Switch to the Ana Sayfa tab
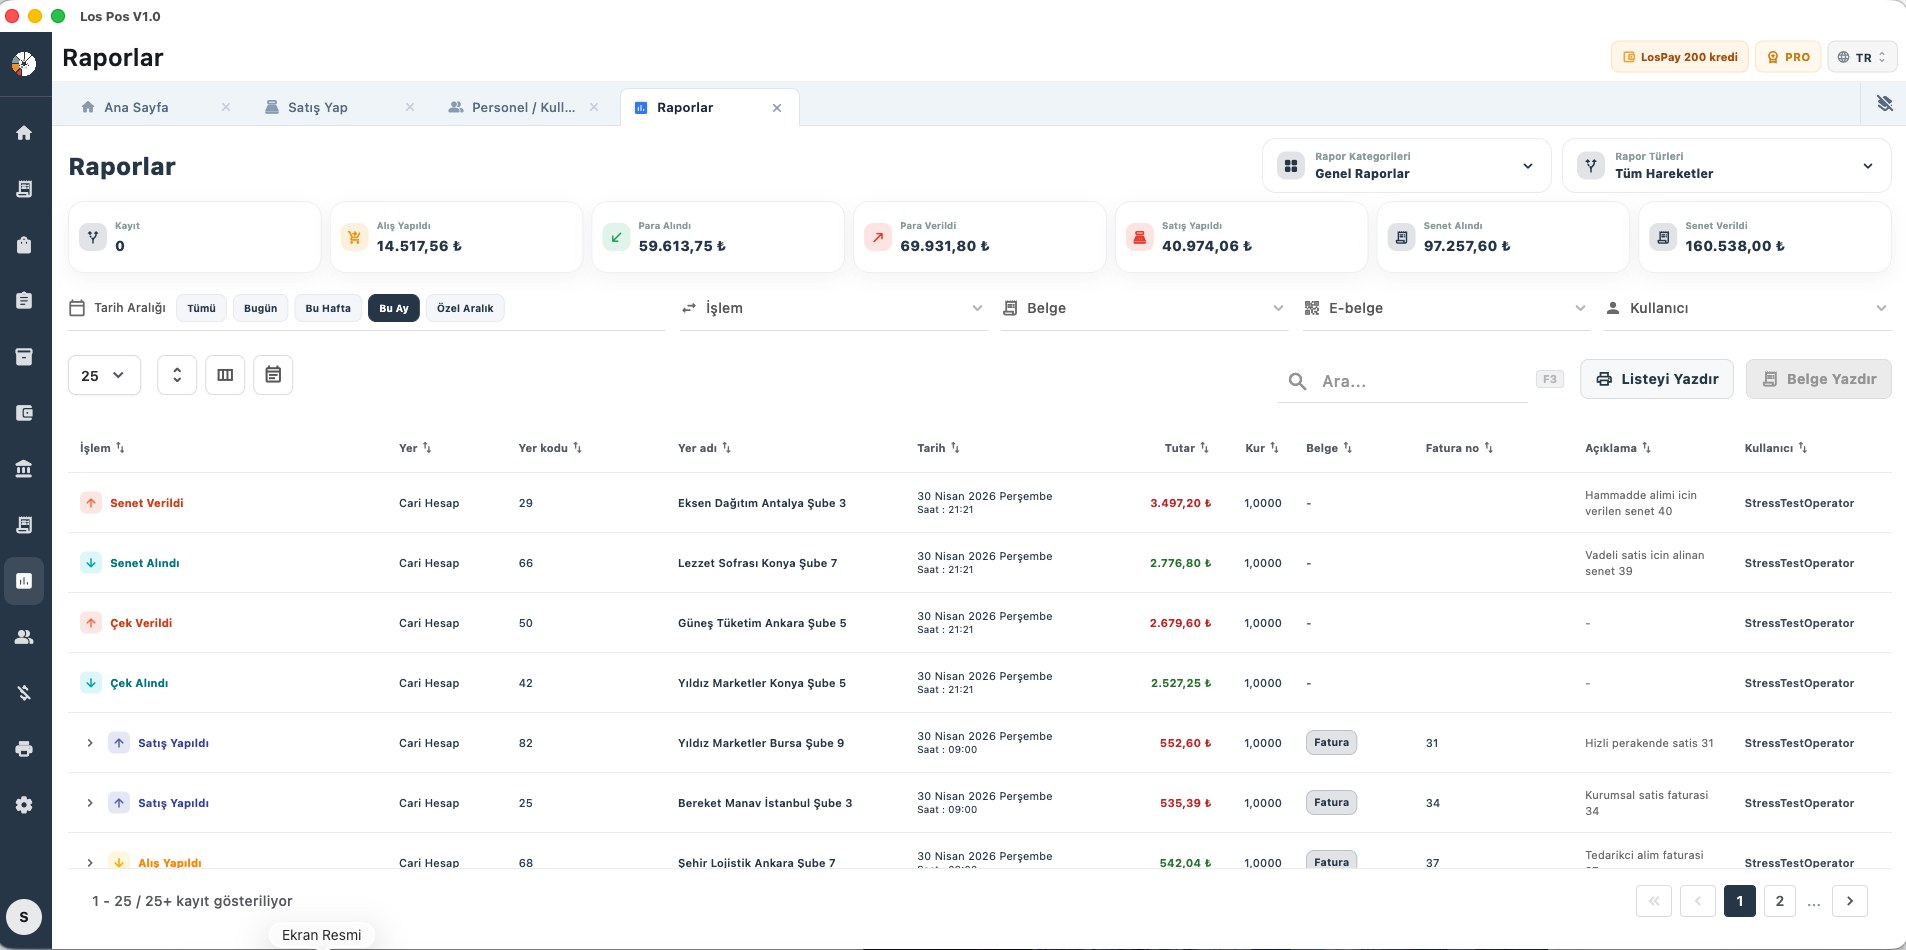This screenshot has width=1906, height=950. point(136,107)
